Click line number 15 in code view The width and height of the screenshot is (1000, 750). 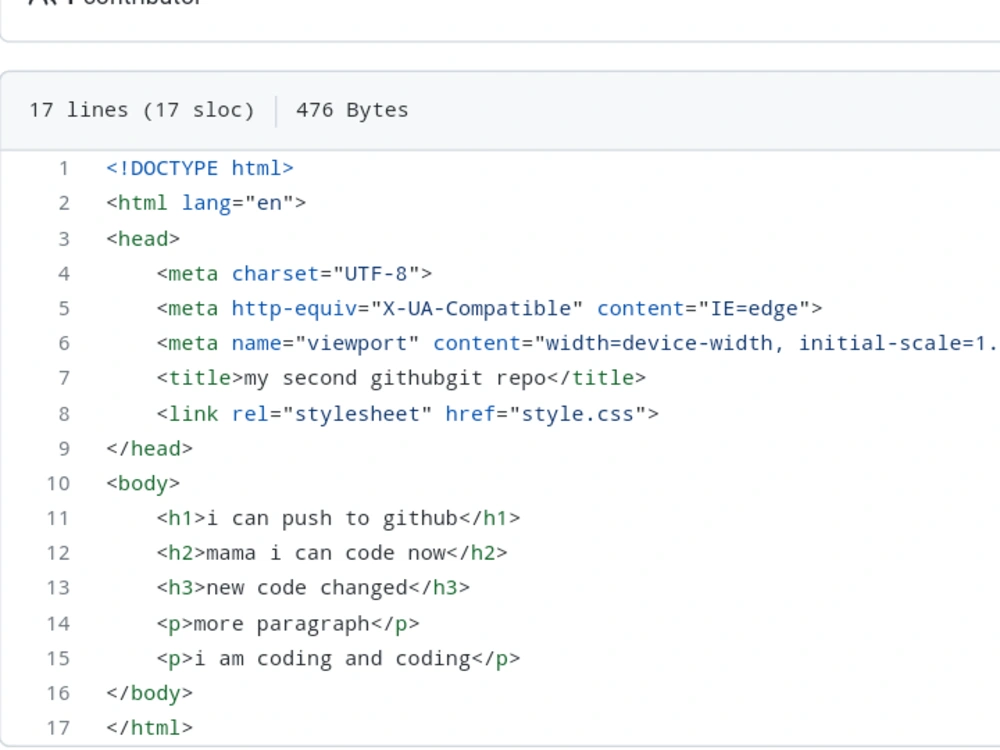pos(57,658)
